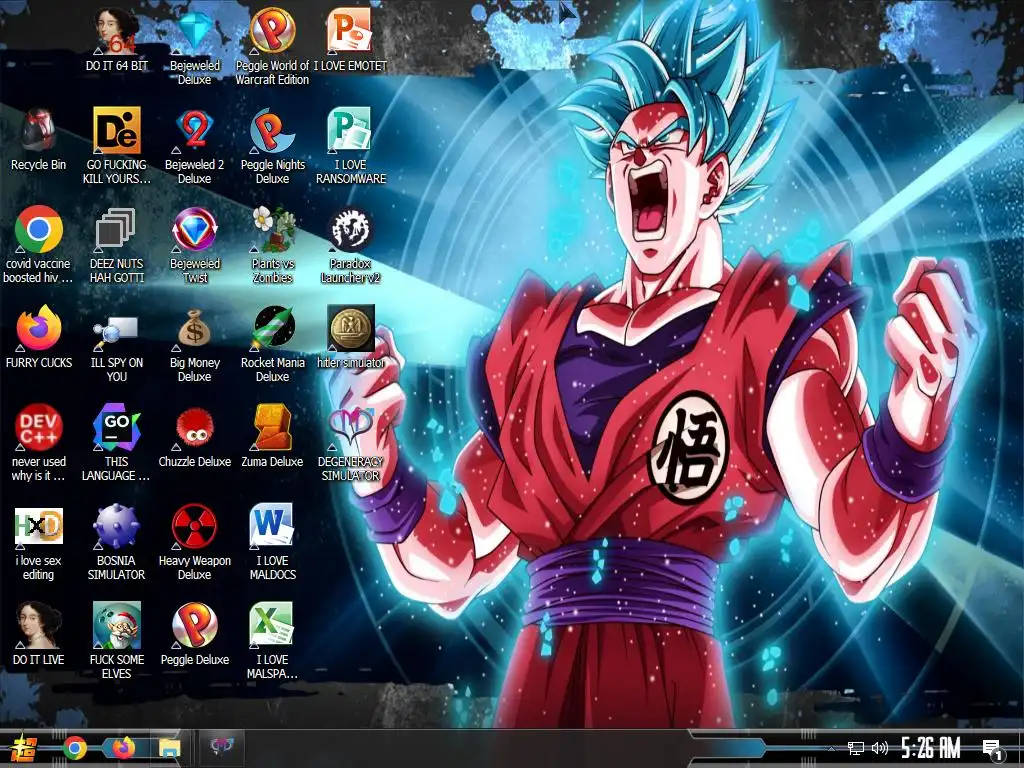Select the Adobe Dimension 'De' desktop shortcut
The image size is (1024, 768).
[116, 145]
